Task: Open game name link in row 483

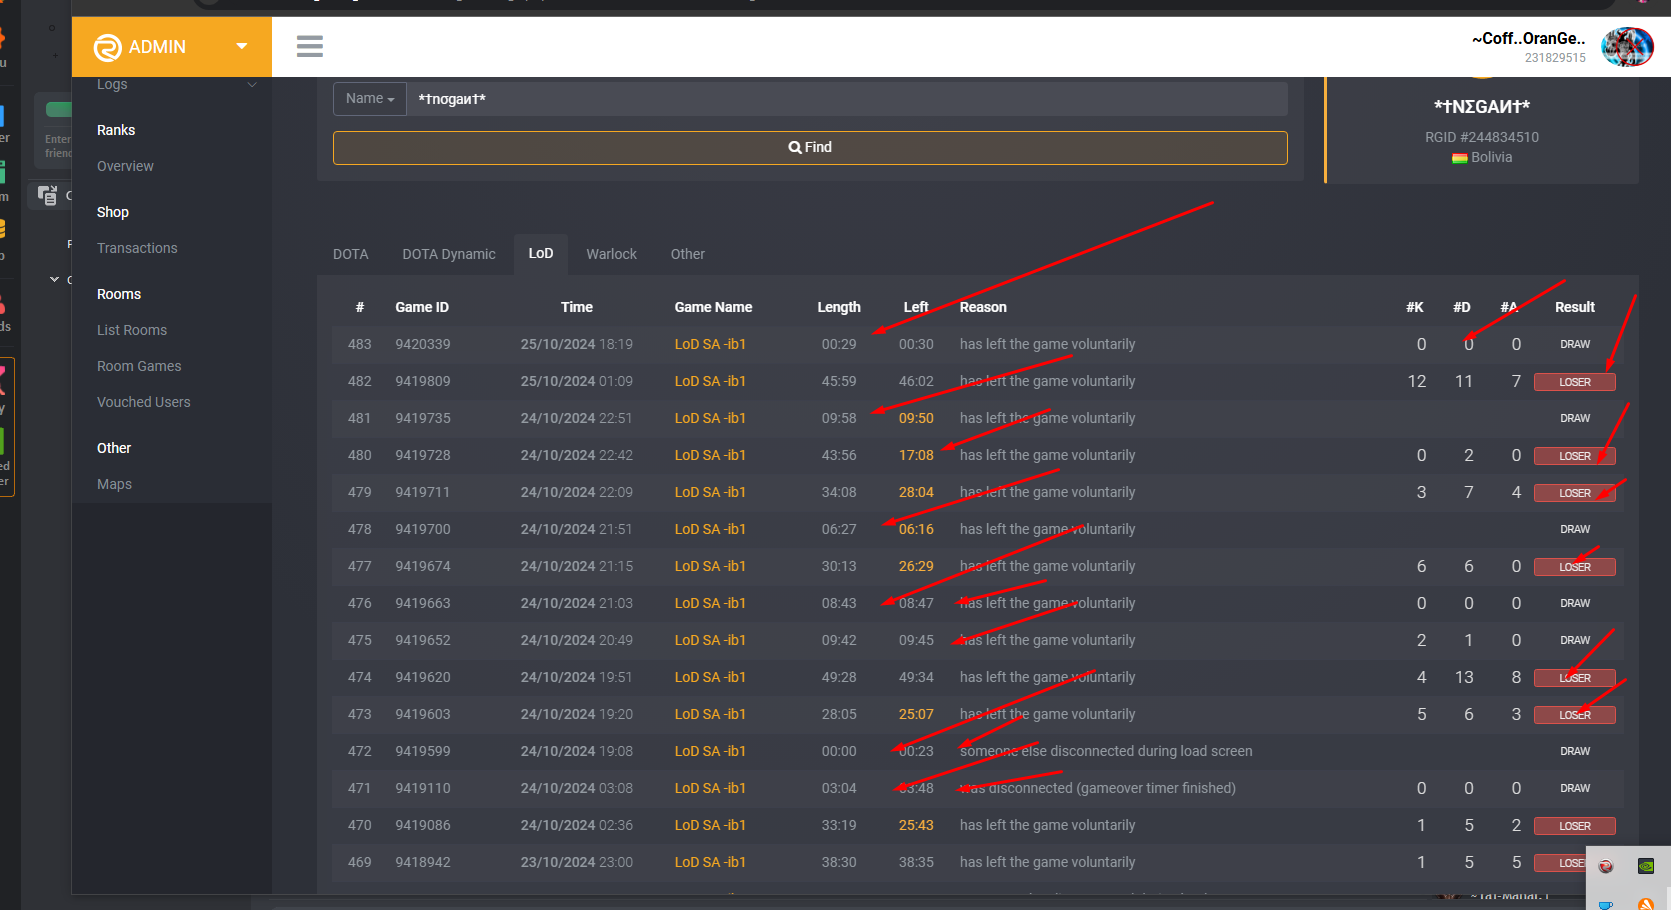Action: (710, 344)
